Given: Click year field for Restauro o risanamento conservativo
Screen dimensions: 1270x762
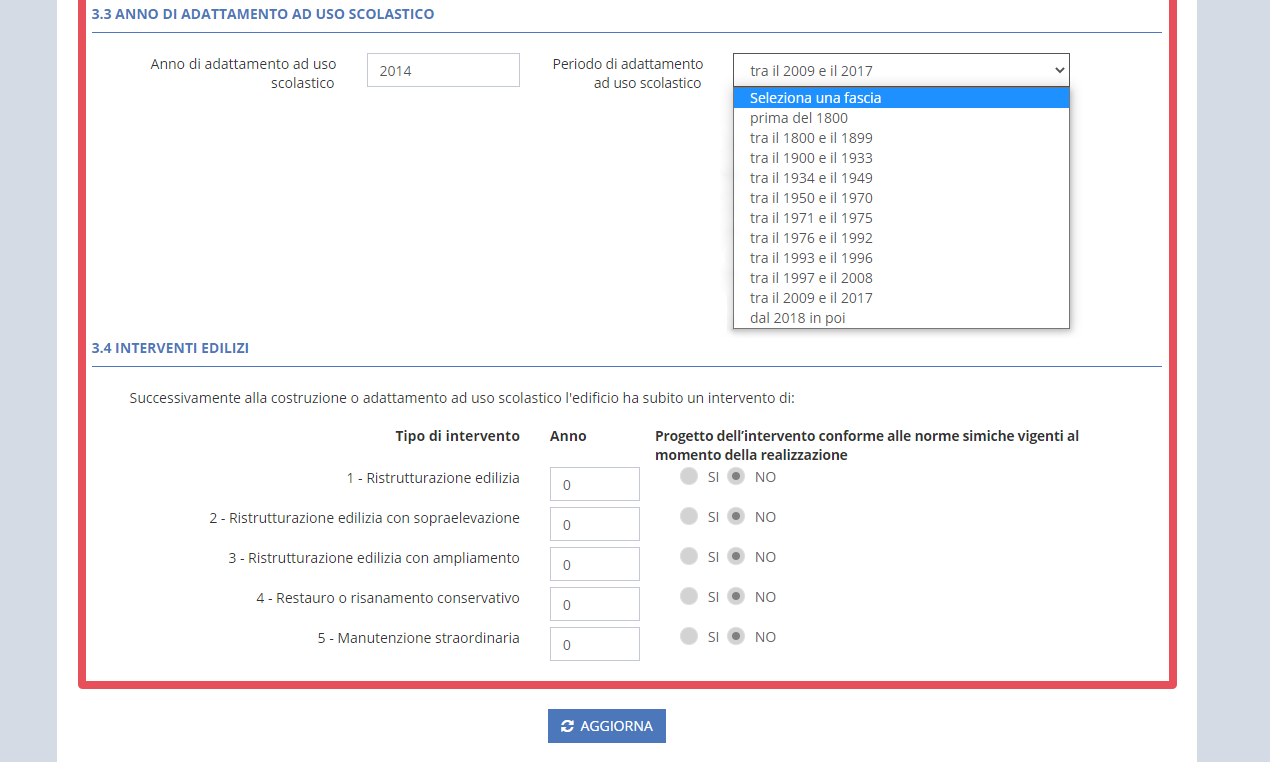Looking at the screenshot, I should click(x=594, y=604).
